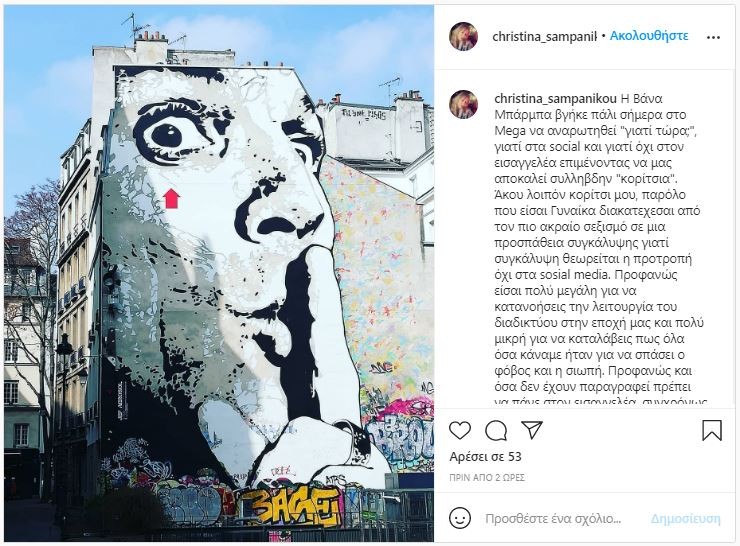Like the post with the heart icon
Screen dimensions: 740x546
point(460,430)
